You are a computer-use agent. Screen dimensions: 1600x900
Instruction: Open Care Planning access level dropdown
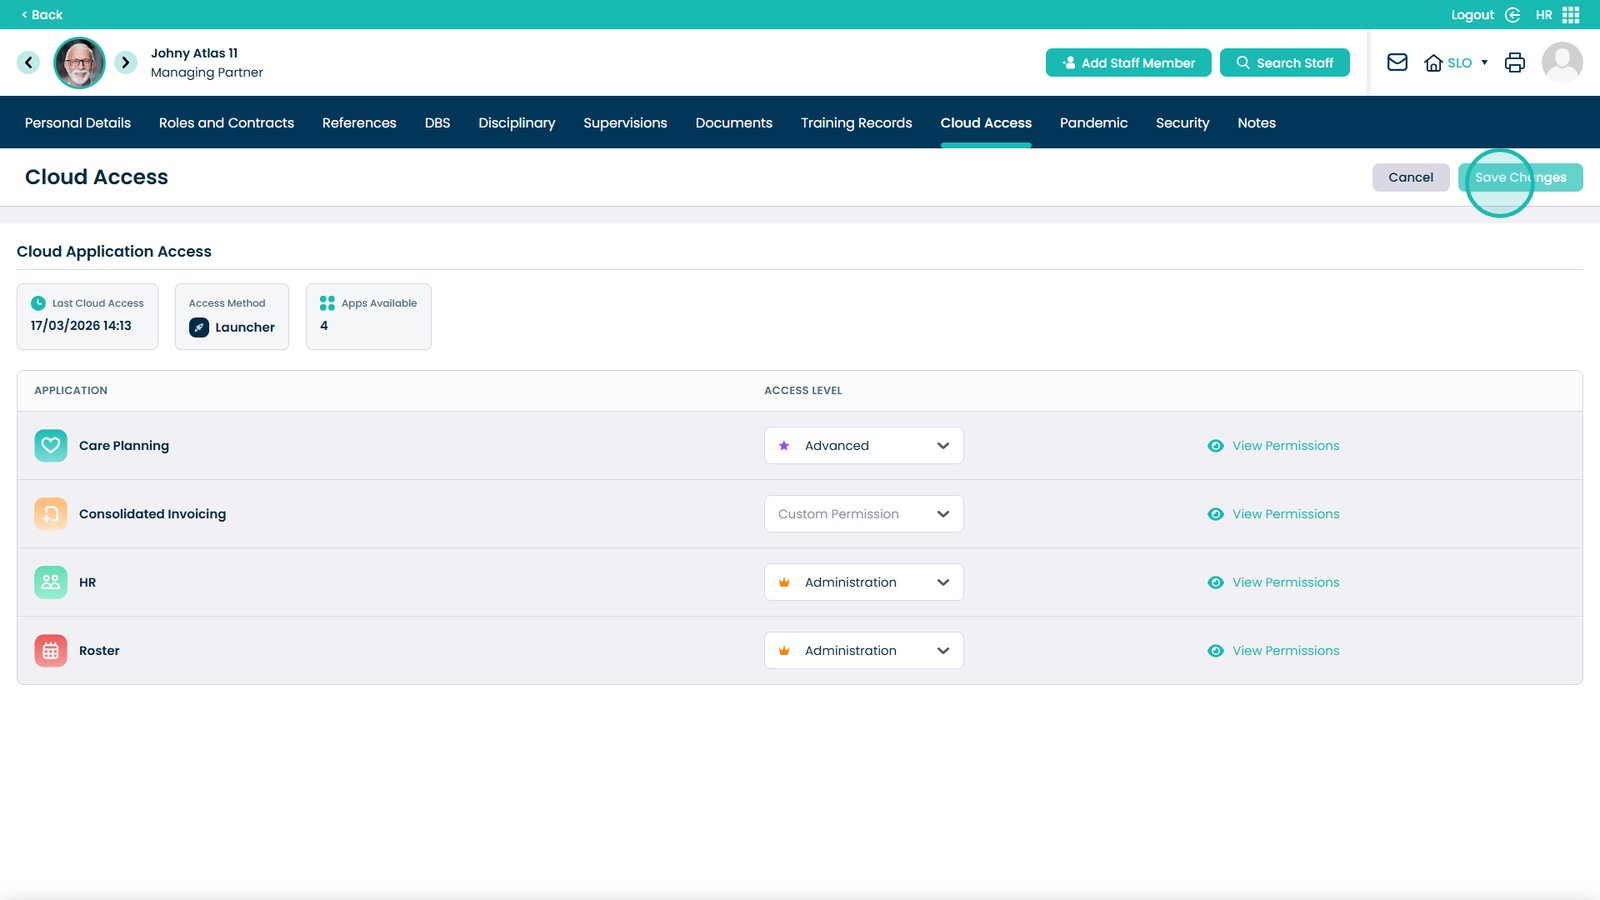point(863,446)
